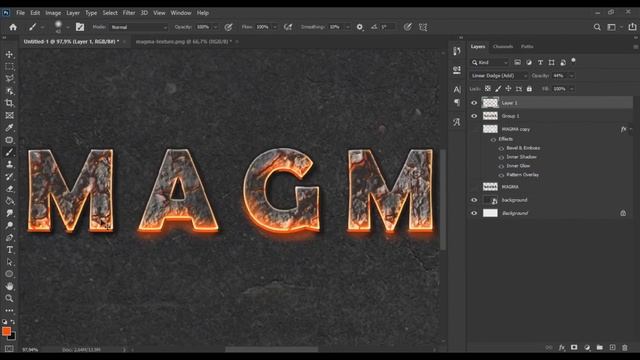Switch to the Channels tab
The width and height of the screenshot is (640, 360).
pos(503,47)
